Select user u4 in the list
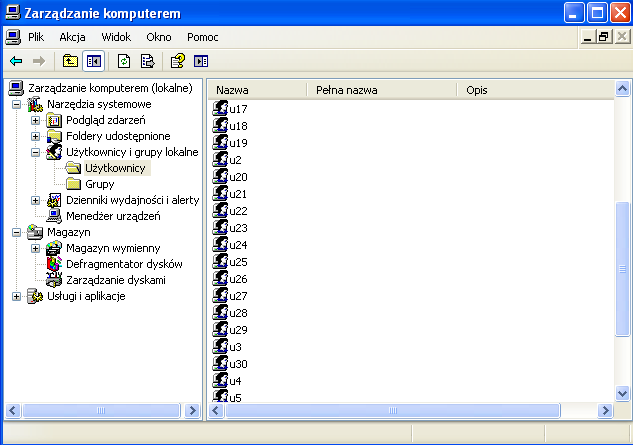The width and height of the screenshot is (633, 445). click(235, 381)
